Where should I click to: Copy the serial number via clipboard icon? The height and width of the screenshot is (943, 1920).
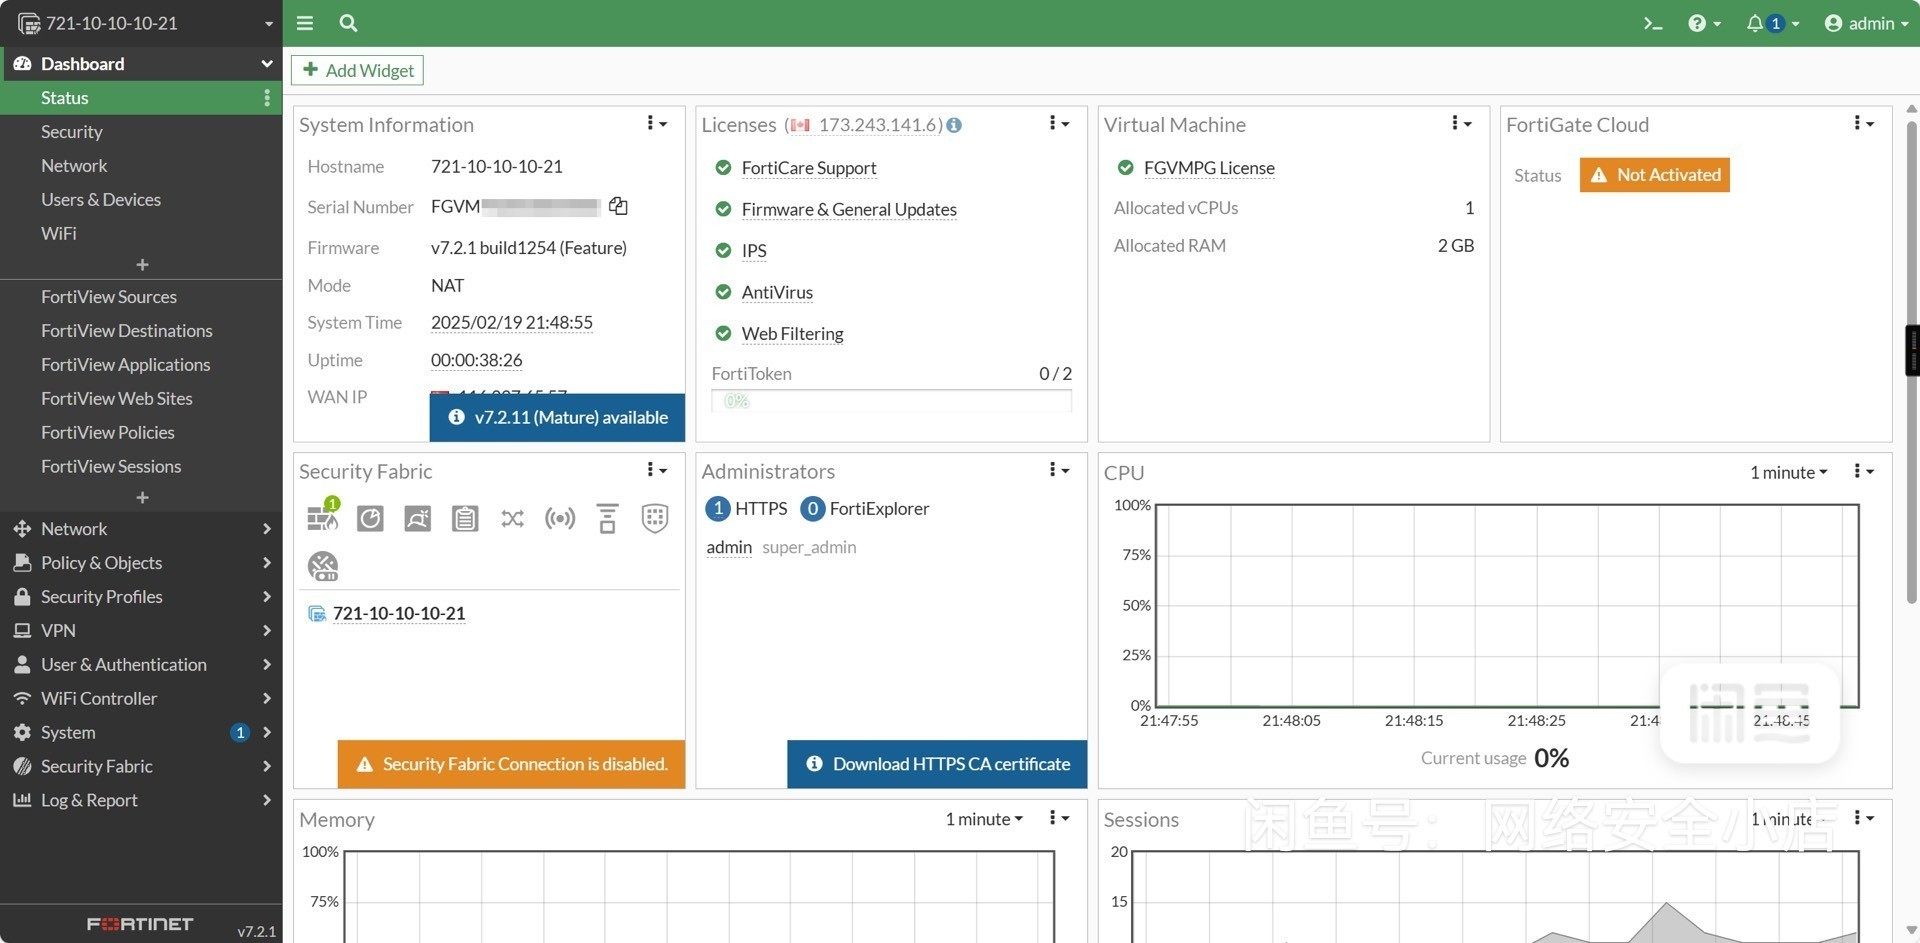[618, 206]
